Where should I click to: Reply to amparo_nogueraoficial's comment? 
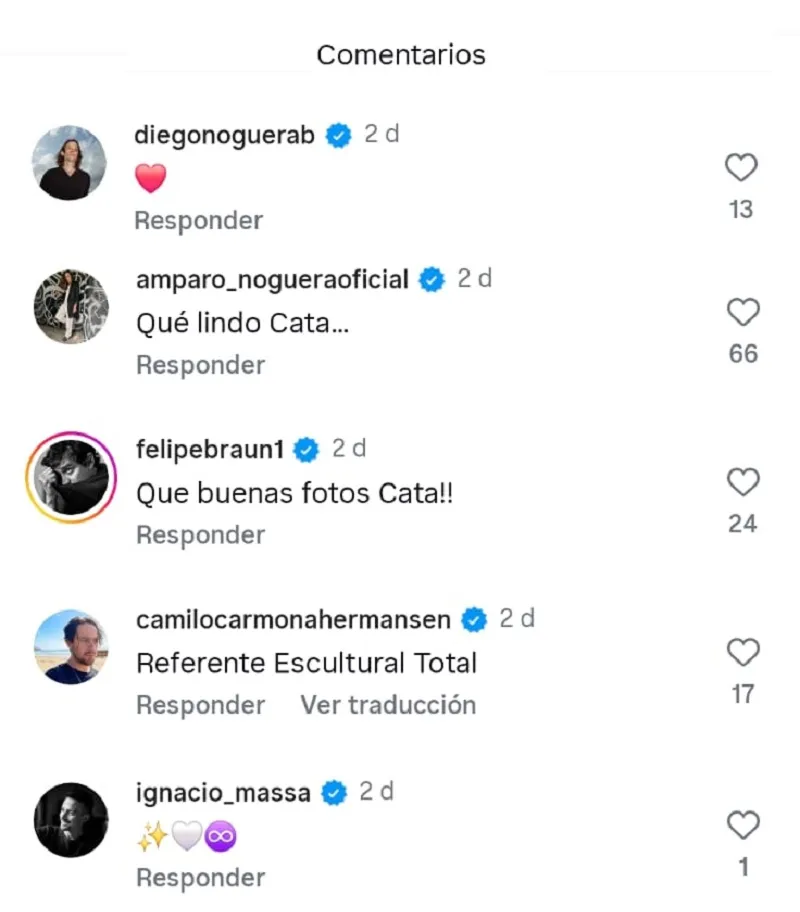[200, 366]
